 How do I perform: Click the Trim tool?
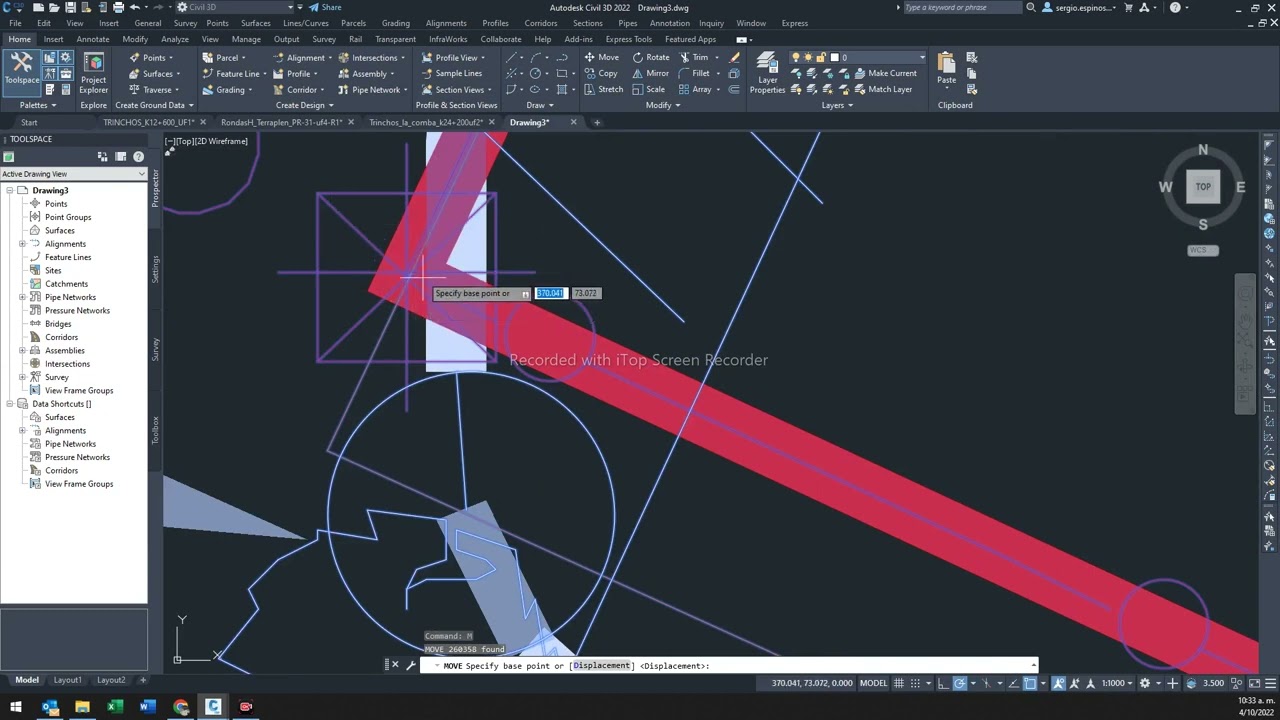click(x=693, y=57)
